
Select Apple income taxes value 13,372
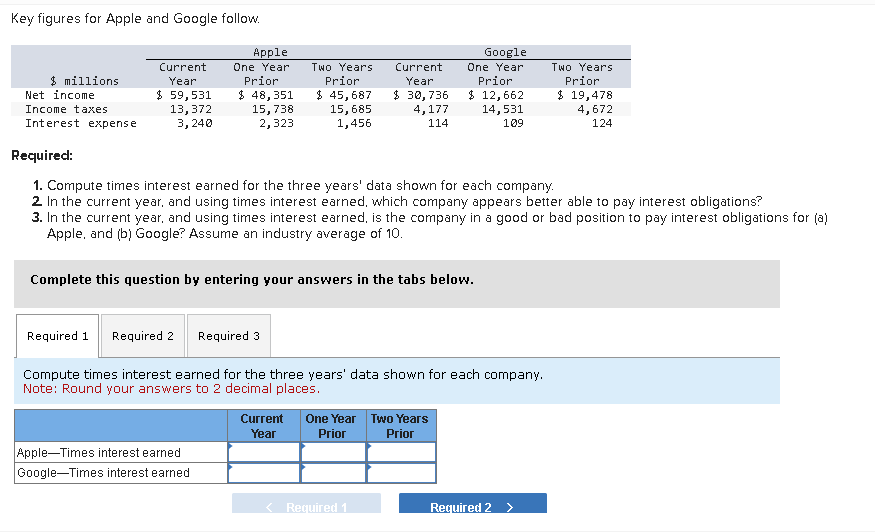pos(191,109)
